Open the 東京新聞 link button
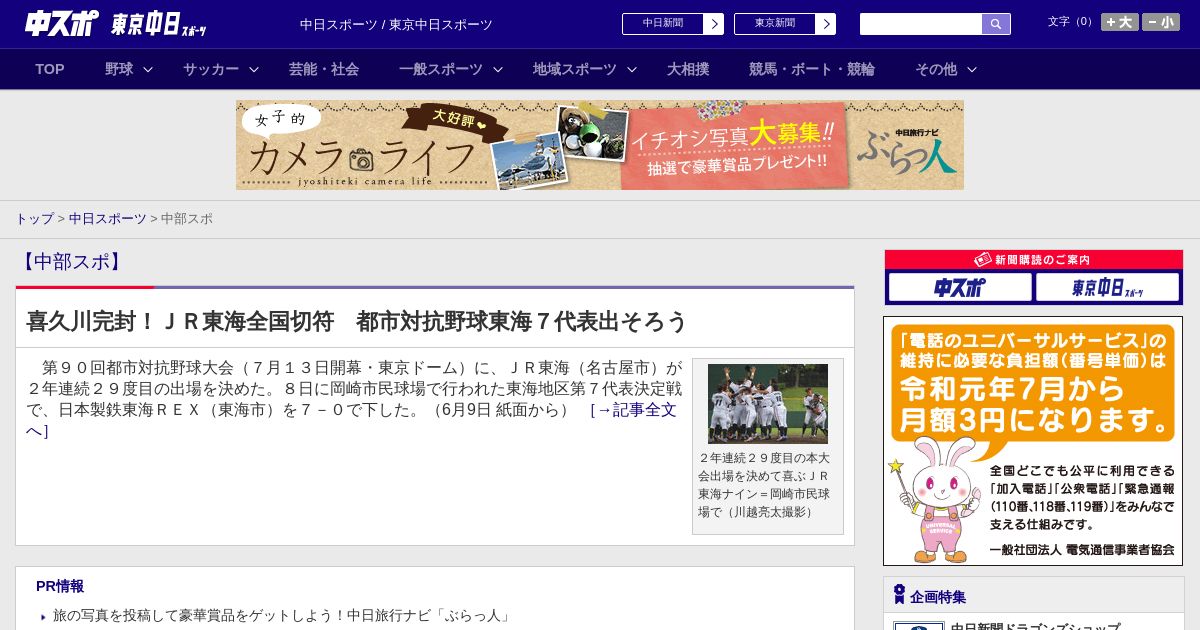The height and width of the screenshot is (630, 1200). pyautogui.click(x=774, y=24)
